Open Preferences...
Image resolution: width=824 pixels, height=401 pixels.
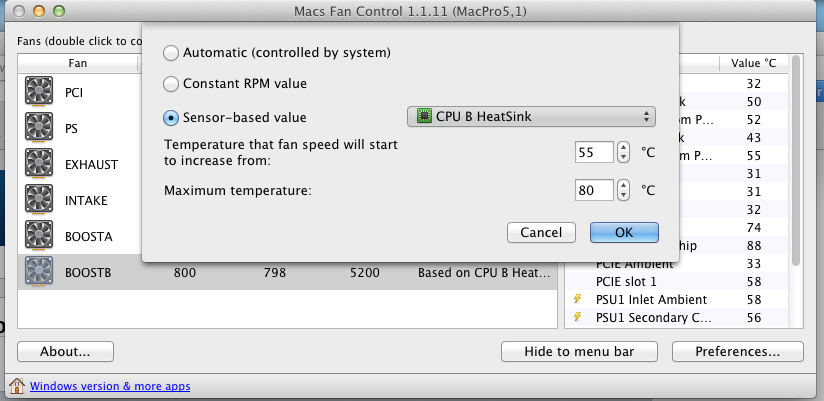(x=737, y=352)
